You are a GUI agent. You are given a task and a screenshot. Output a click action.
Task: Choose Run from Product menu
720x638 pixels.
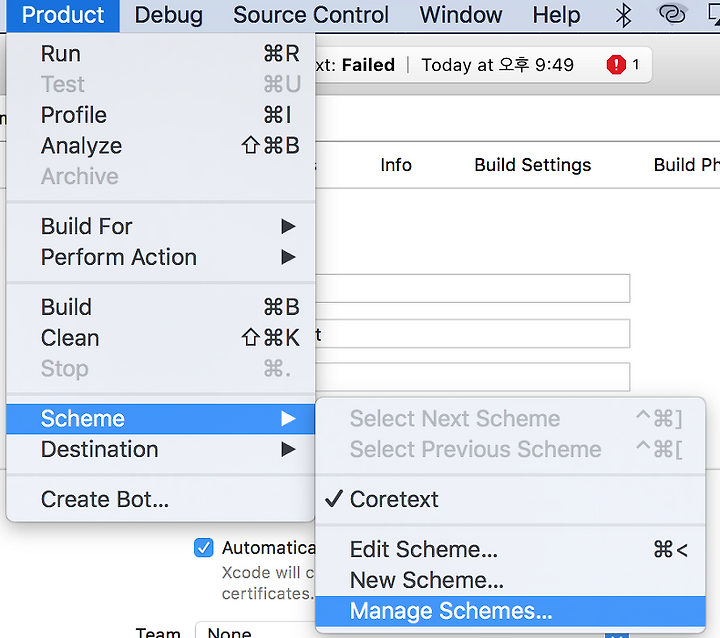point(161,53)
